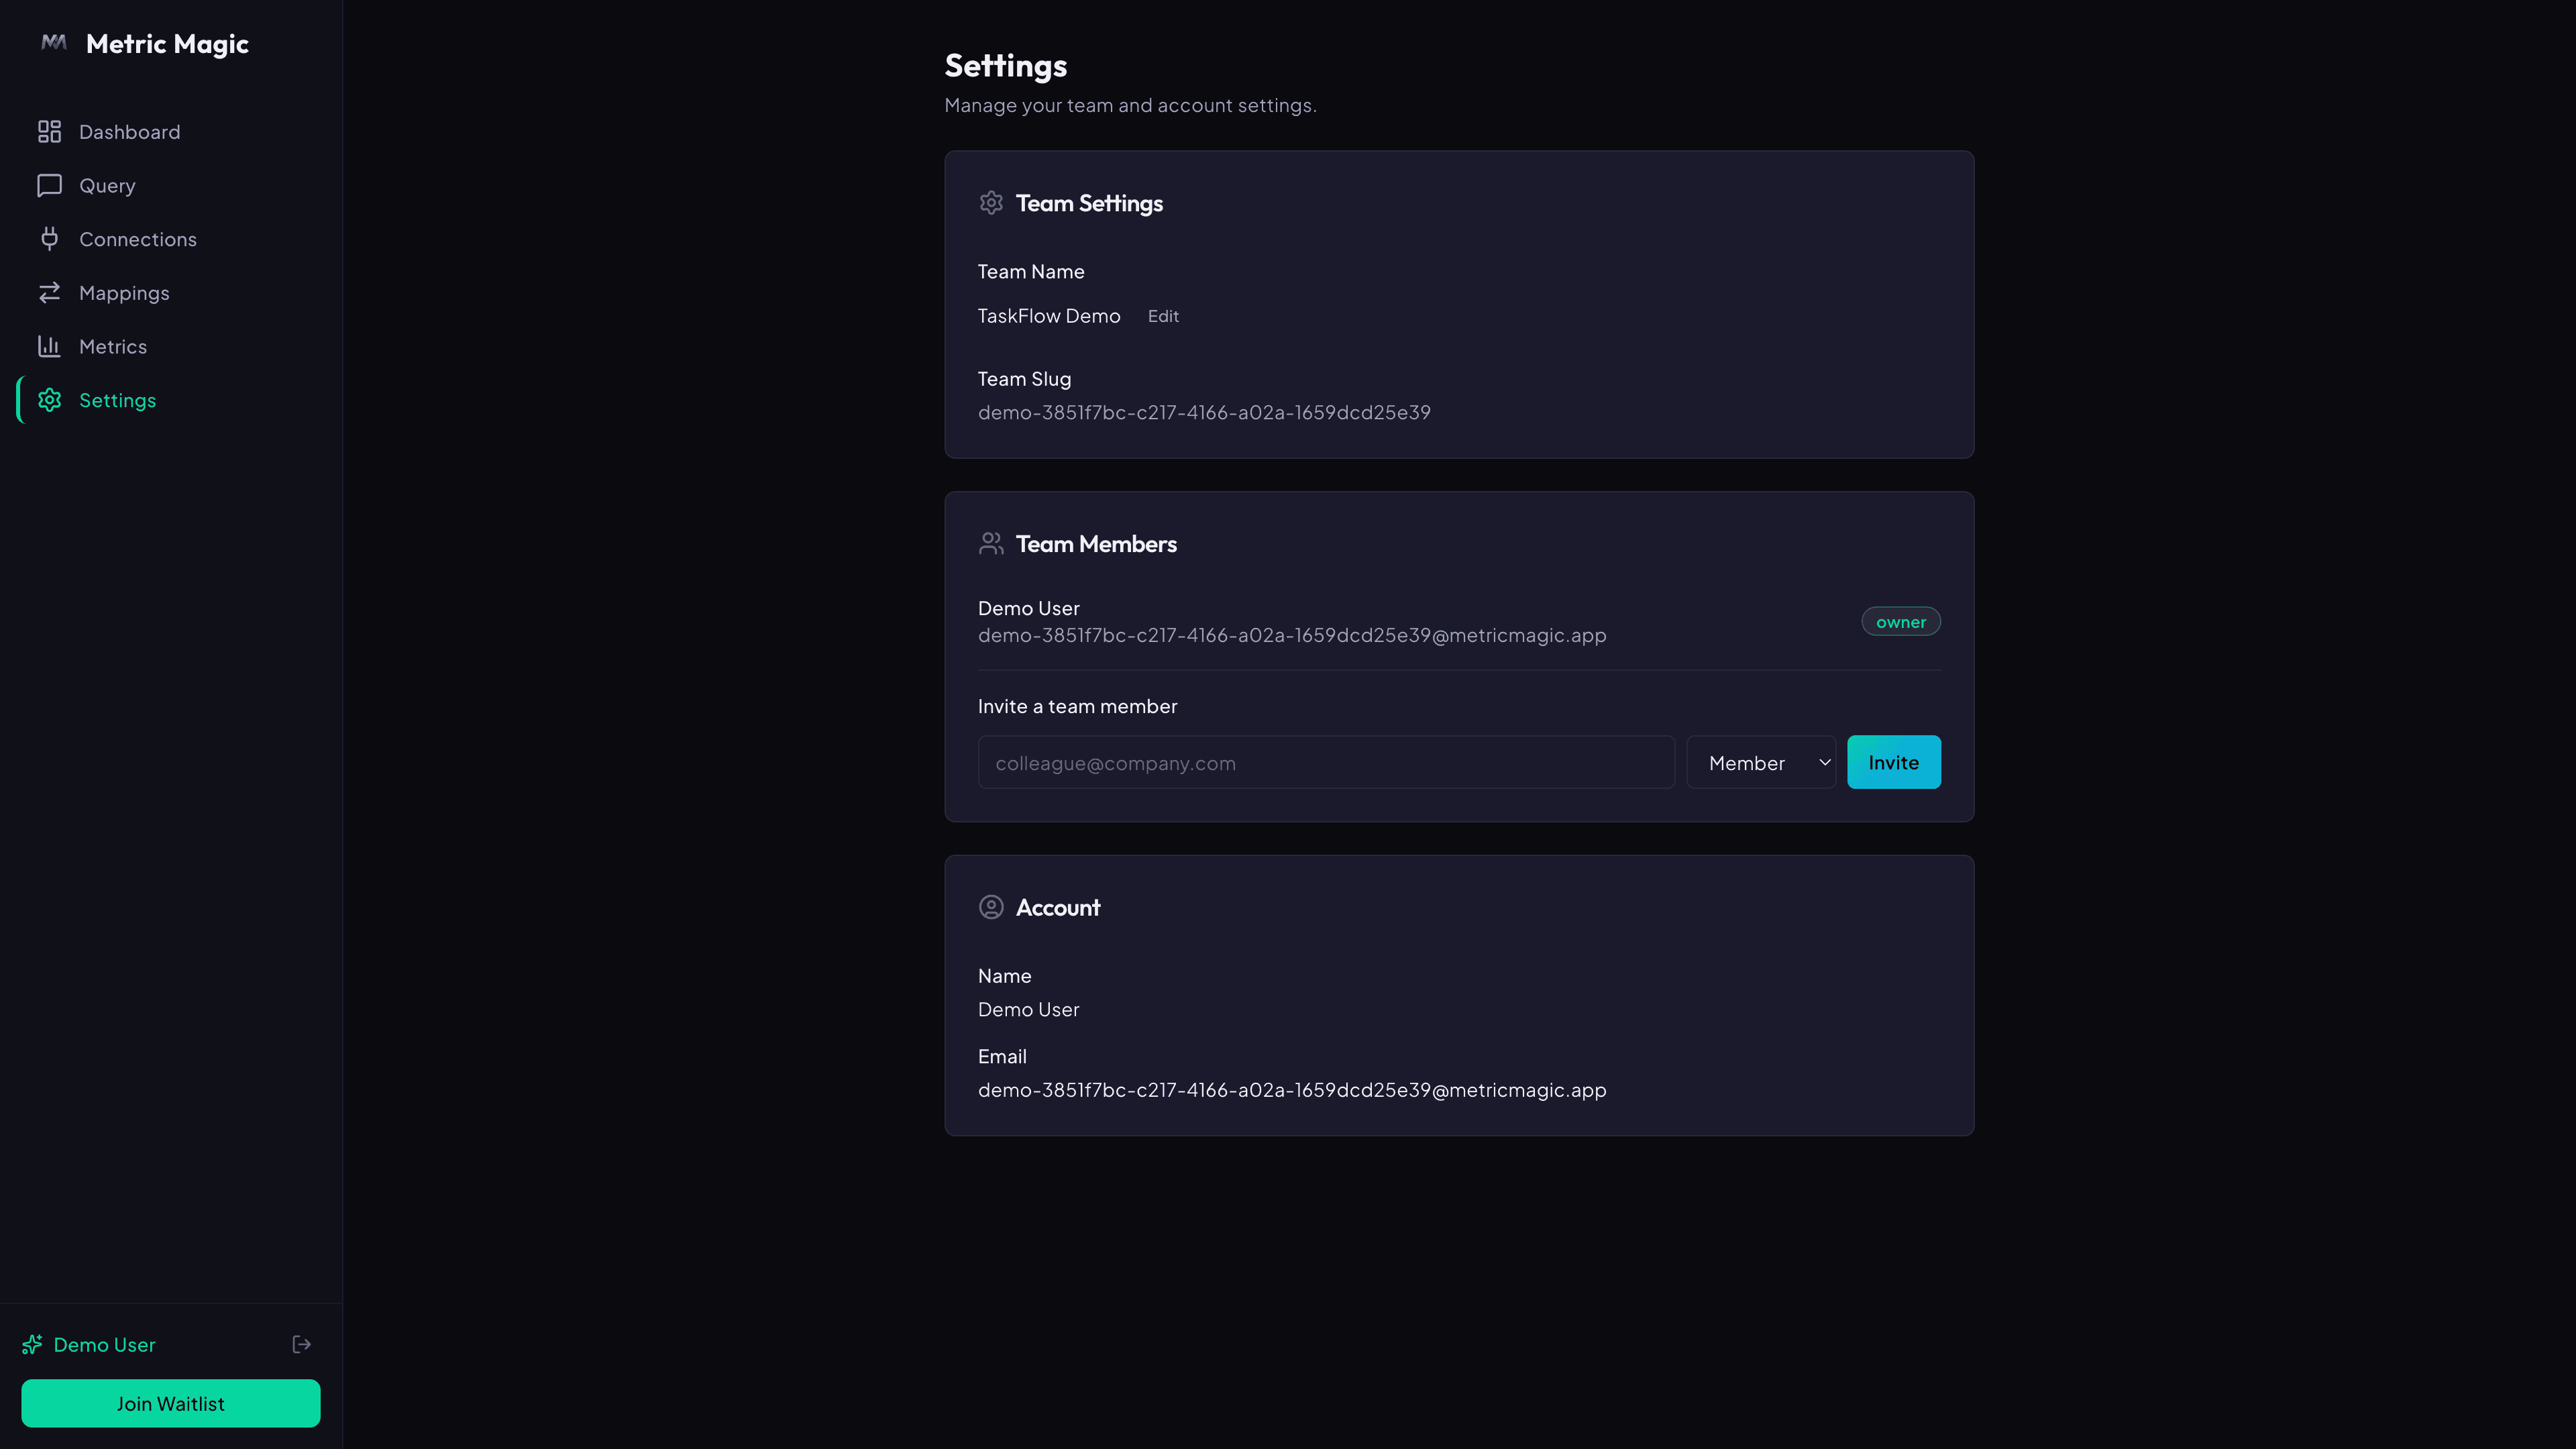Click the Connections plug icon
Viewport: 2576px width, 1449px height.
pos(50,239)
